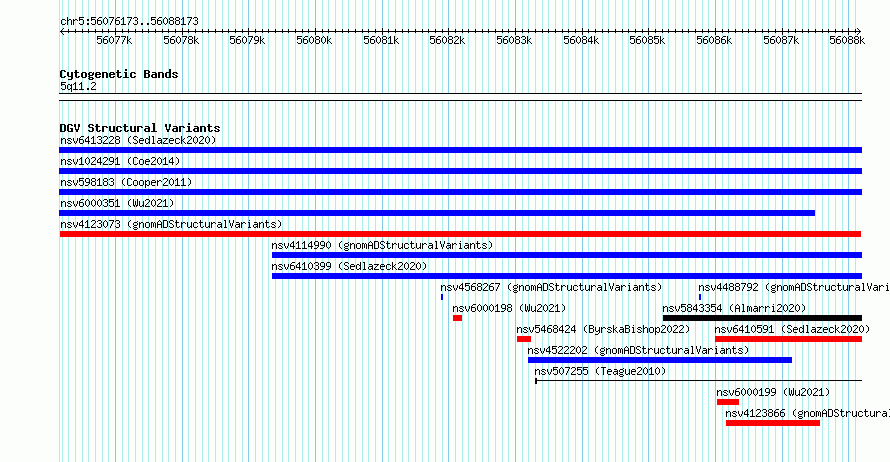Click the 56083k ruler tick label
The image size is (890, 462).
click(x=514, y=40)
